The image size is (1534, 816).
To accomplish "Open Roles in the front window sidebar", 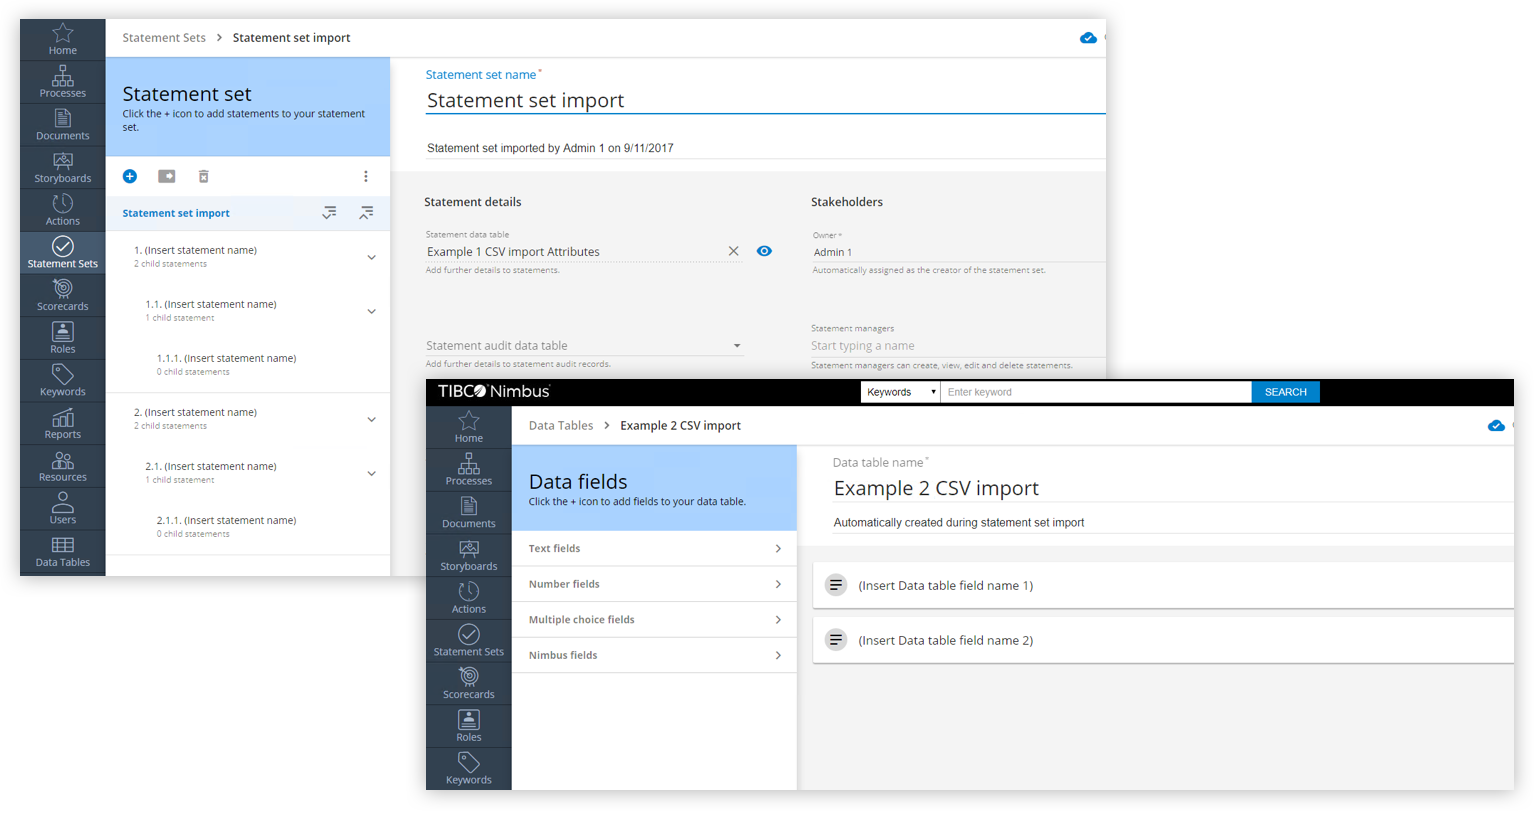I will click(x=469, y=727).
